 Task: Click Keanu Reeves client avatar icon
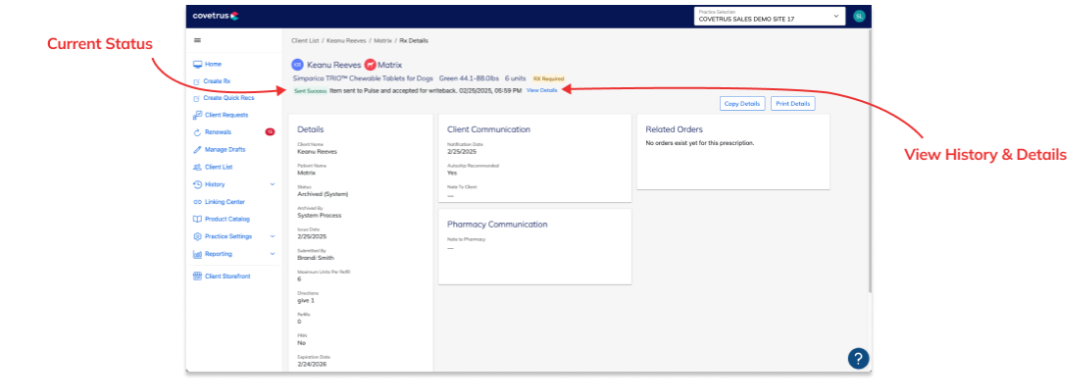pos(298,65)
